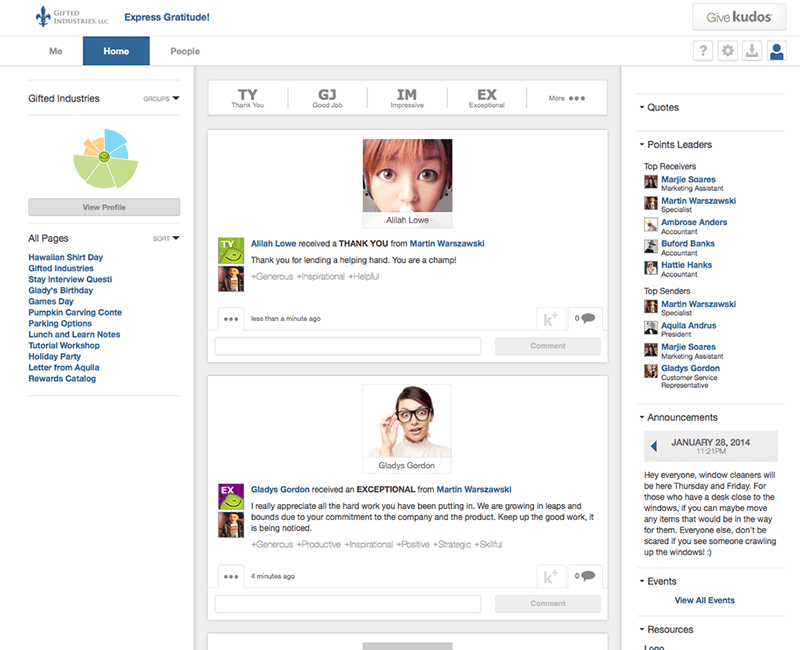Open the Hawaiian Shirt Day page

click(x=66, y=257)
